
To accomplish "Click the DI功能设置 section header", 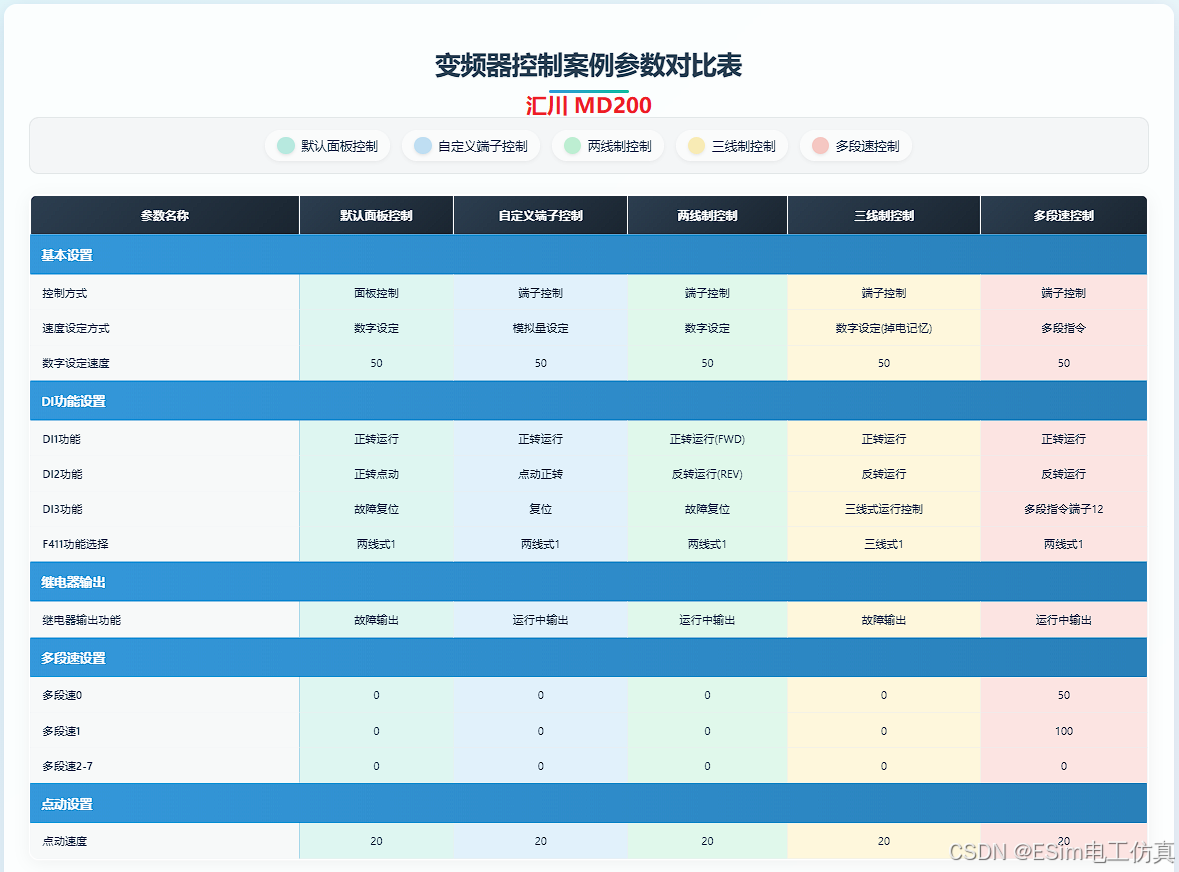I will (589, 401).
